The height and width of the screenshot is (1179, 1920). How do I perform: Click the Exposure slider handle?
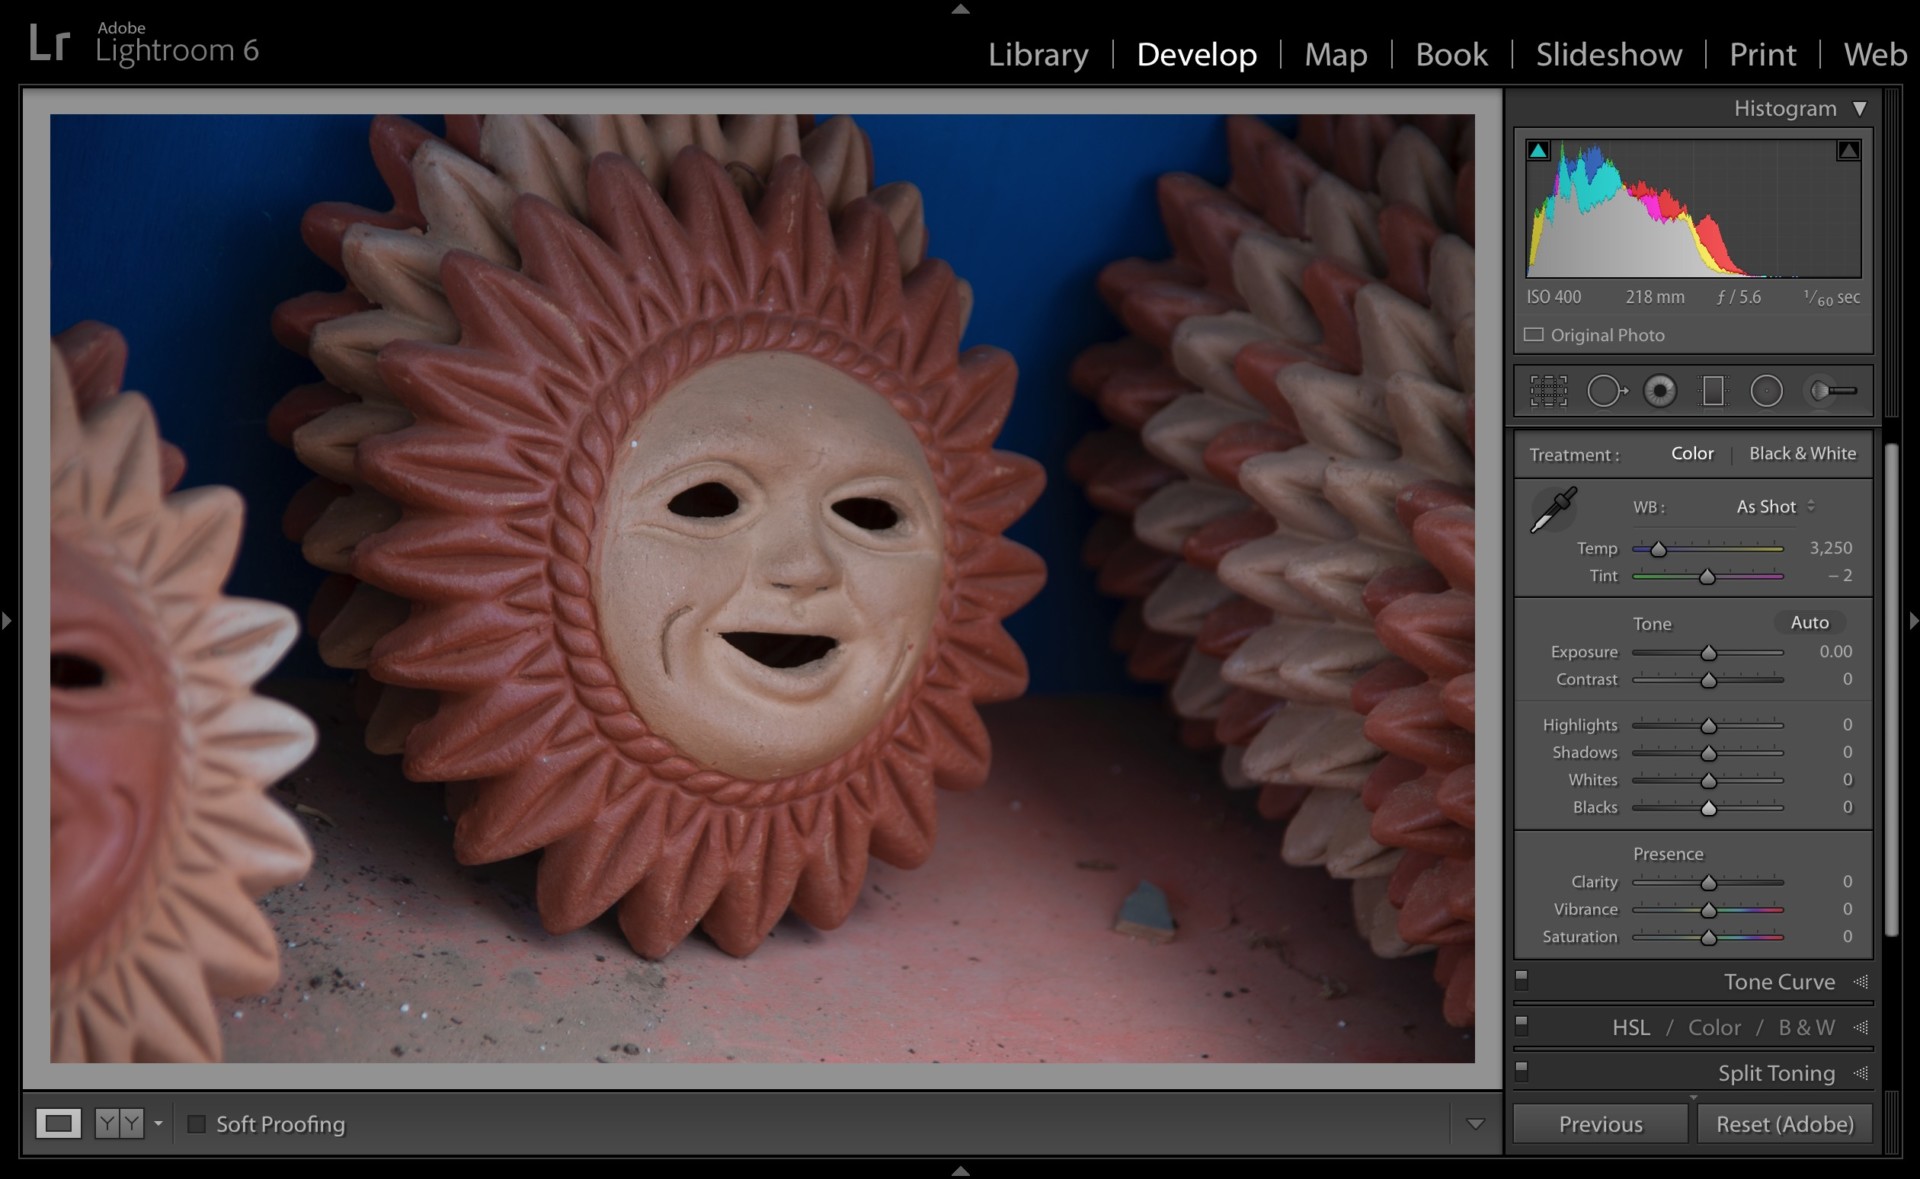(x=1708, y=653)
